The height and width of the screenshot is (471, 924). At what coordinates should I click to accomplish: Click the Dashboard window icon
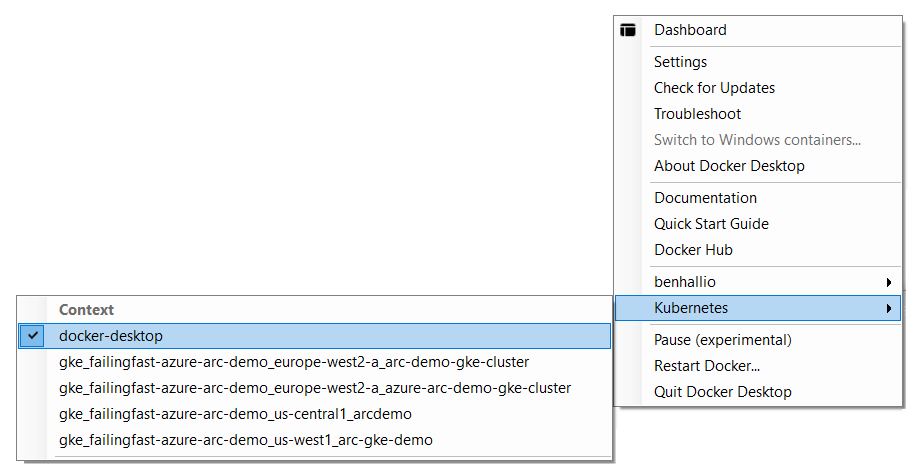(x=628, y=30)
